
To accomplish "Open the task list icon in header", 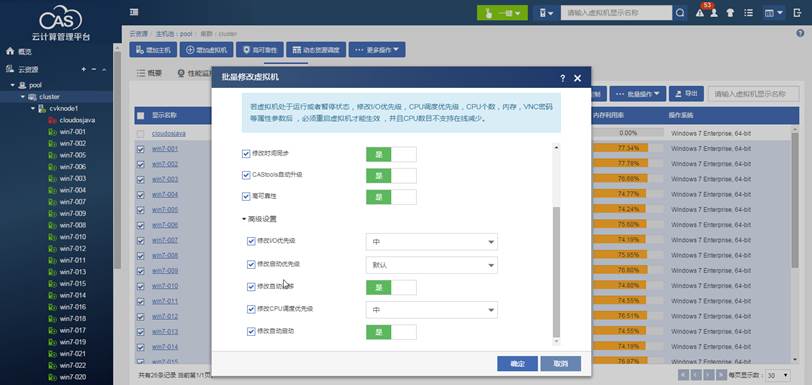I will click(x=748, y=13).
